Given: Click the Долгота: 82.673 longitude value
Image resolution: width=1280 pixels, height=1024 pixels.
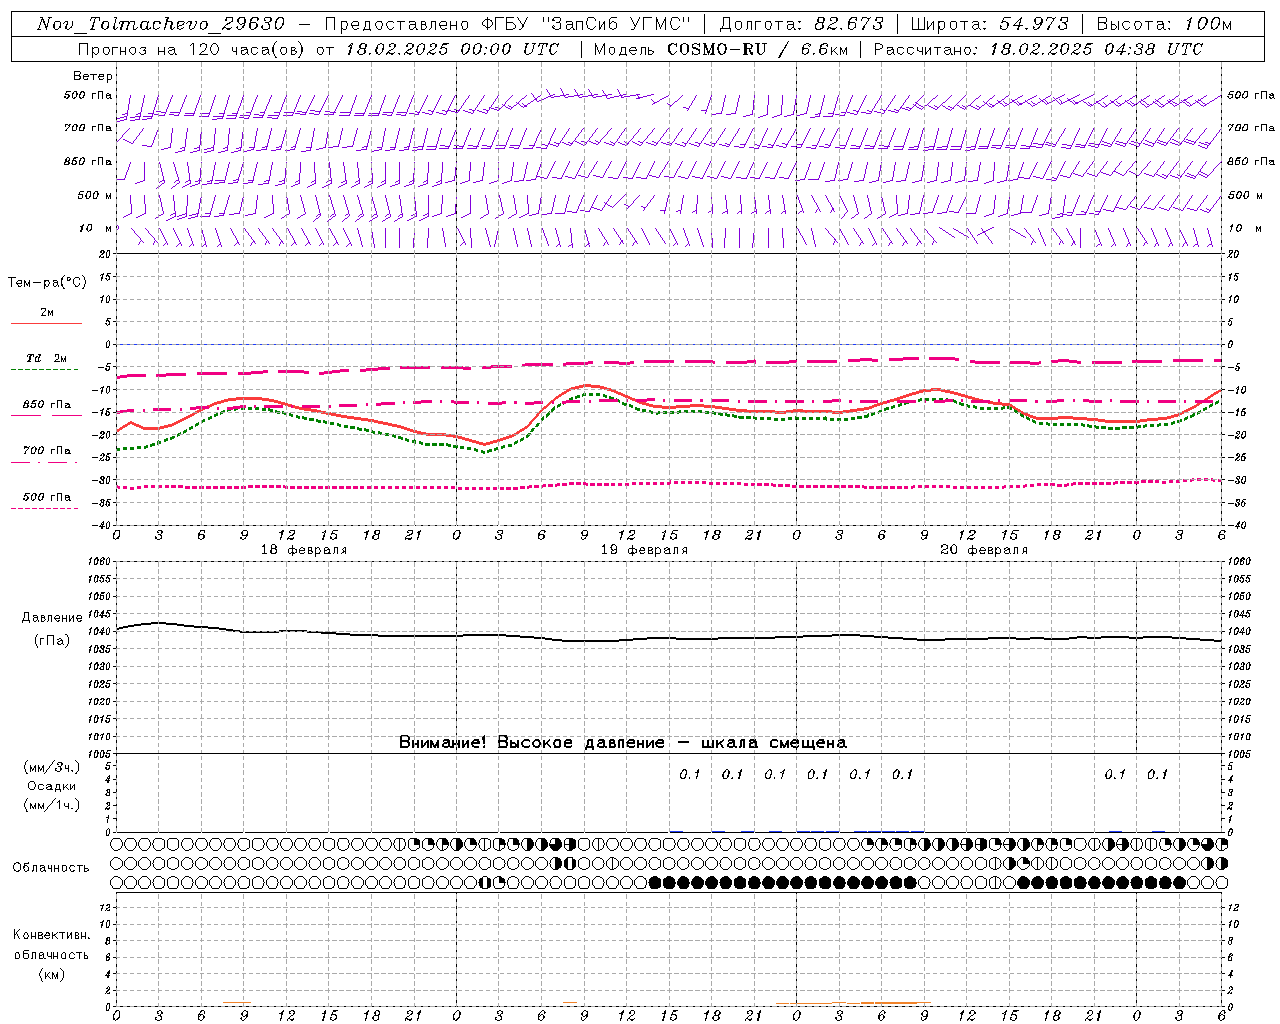Looking at the screenshot, I should [x=802, y=24].
